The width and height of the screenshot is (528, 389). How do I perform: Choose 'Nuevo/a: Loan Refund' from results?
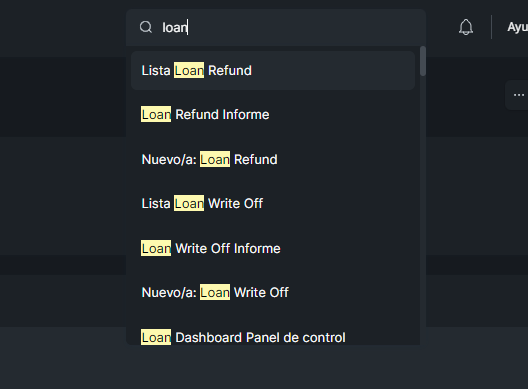coord(273,159)
